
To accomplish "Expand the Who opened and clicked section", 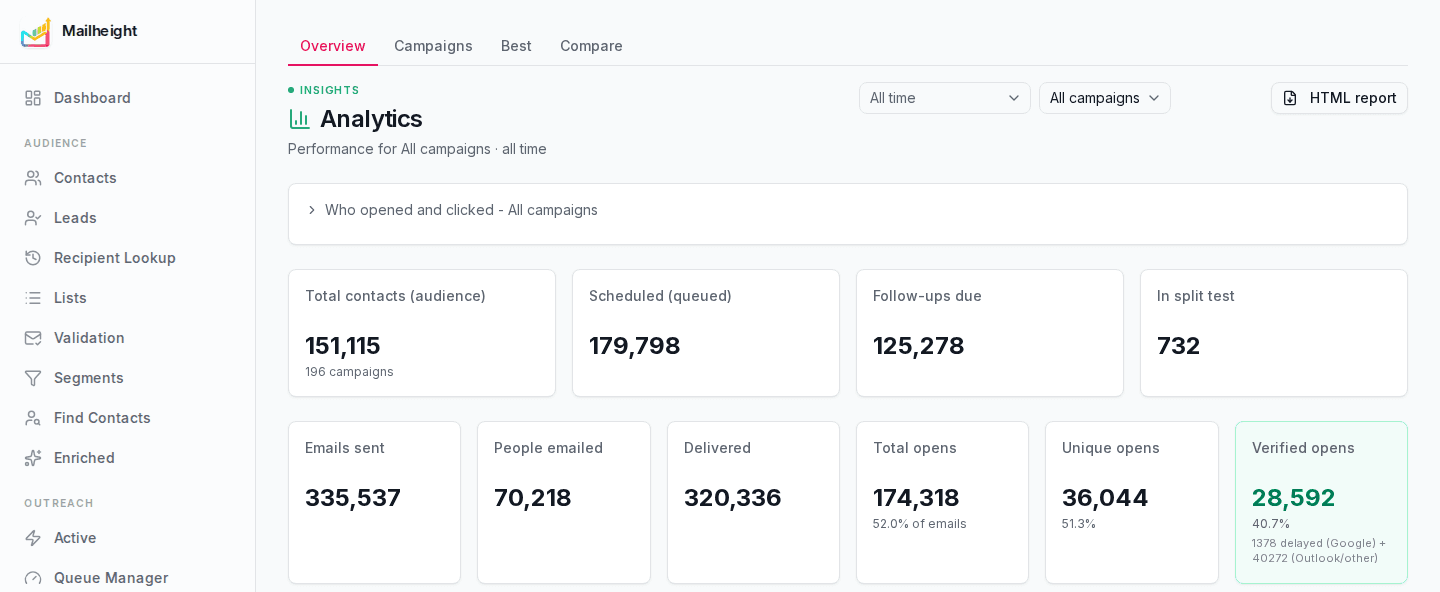I will pyautogui.click(x=848, y=210).
